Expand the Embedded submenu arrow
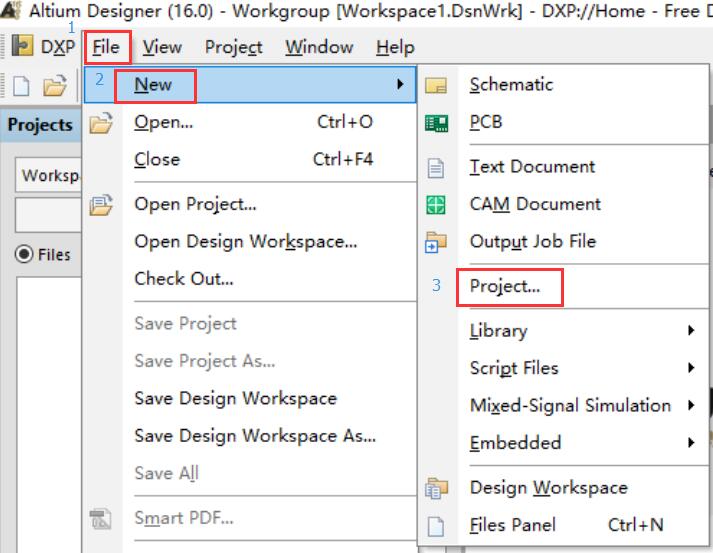This screenshot has height=553, width=713. coord(691,442)
